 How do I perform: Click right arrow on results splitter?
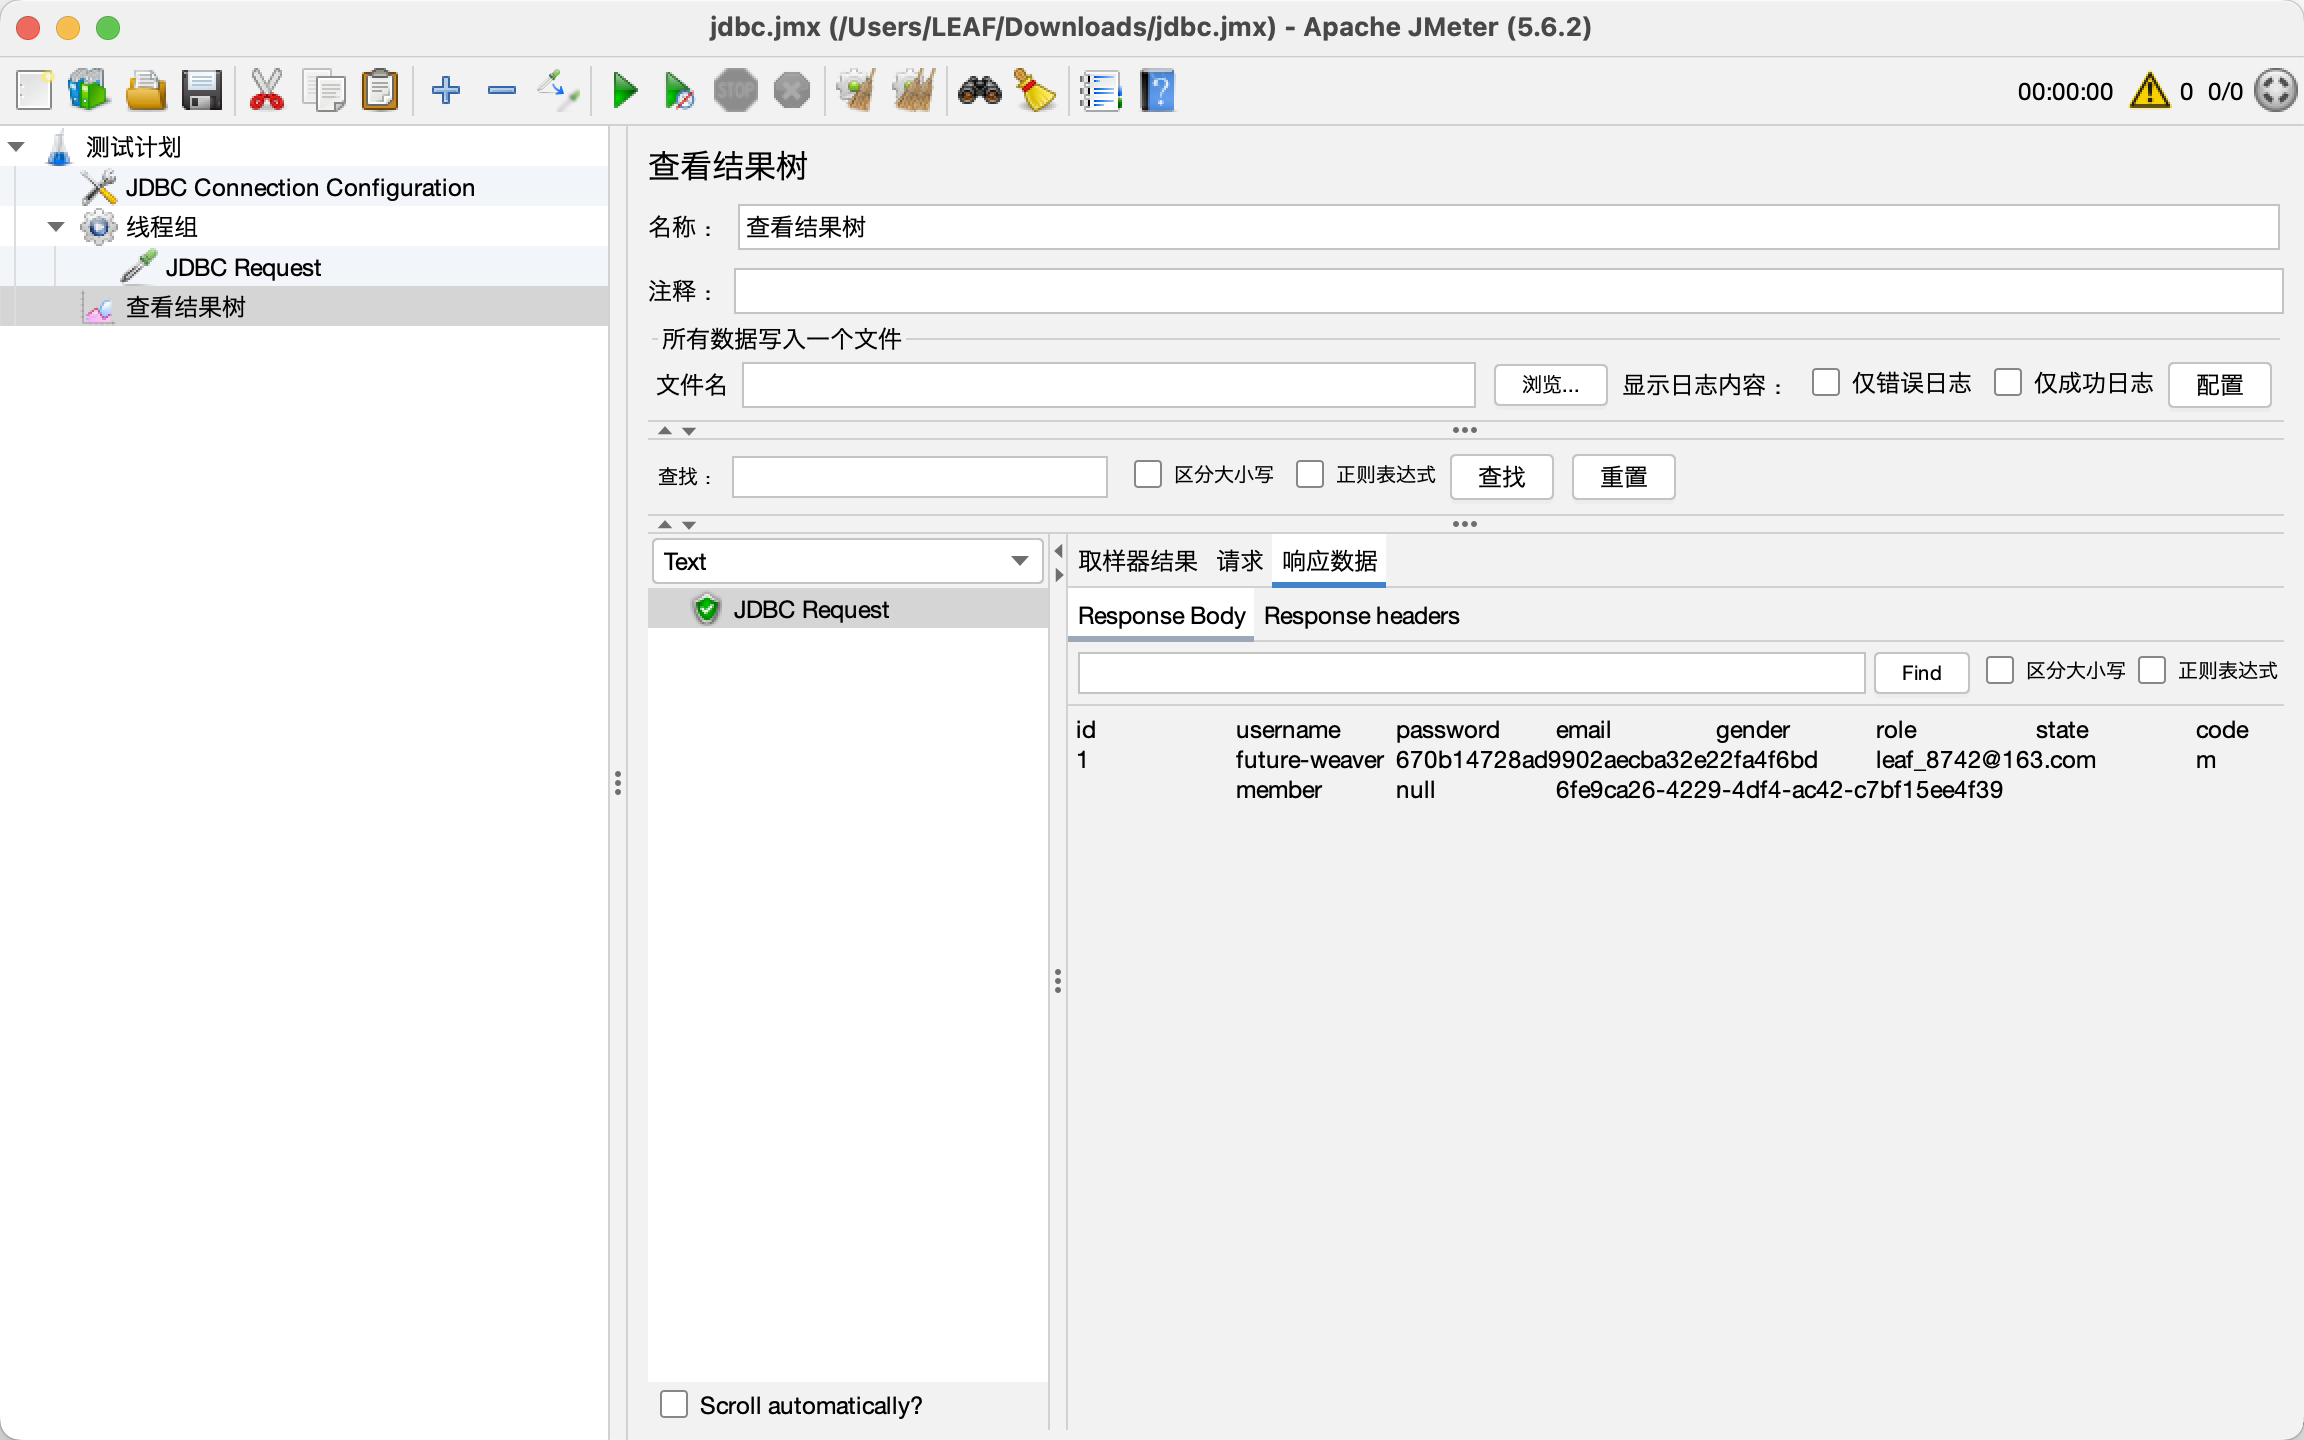[x=1058, y=575]
